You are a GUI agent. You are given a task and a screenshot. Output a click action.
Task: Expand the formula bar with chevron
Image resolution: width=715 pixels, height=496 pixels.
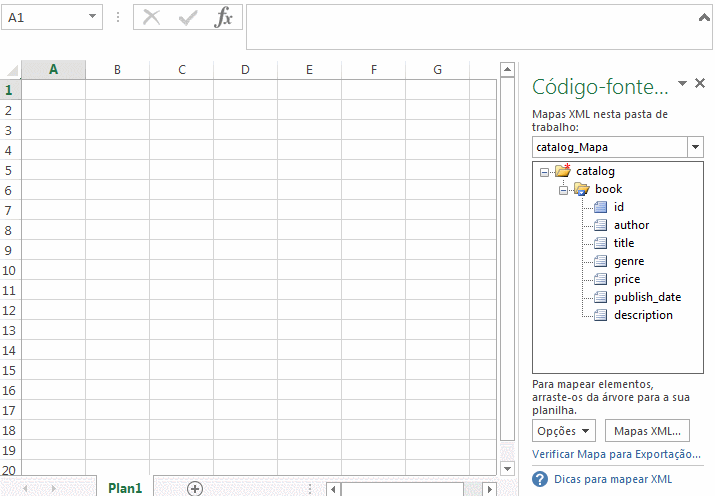click(704, 15)
